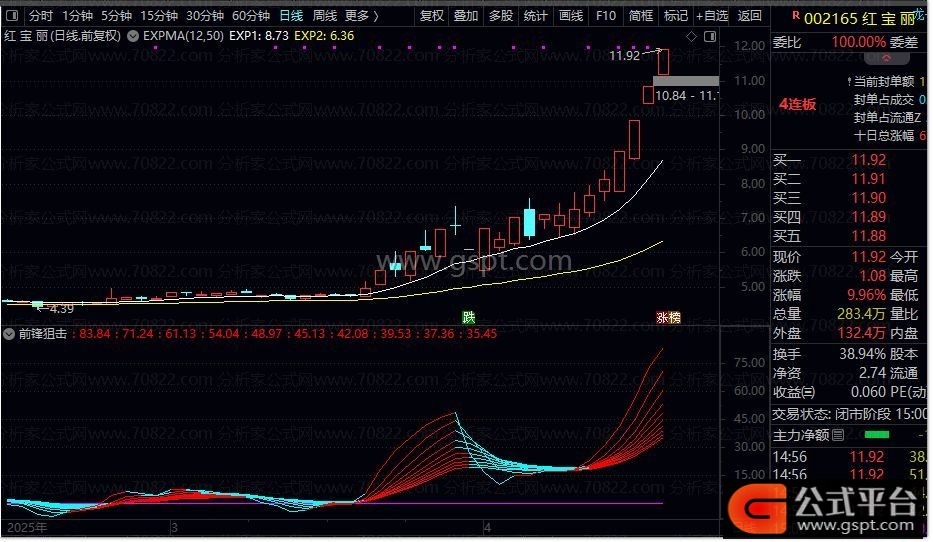This screenshot has height=542, width=933.
Task: Toggle main chart panel layout icon
Action: pos(710,37)
